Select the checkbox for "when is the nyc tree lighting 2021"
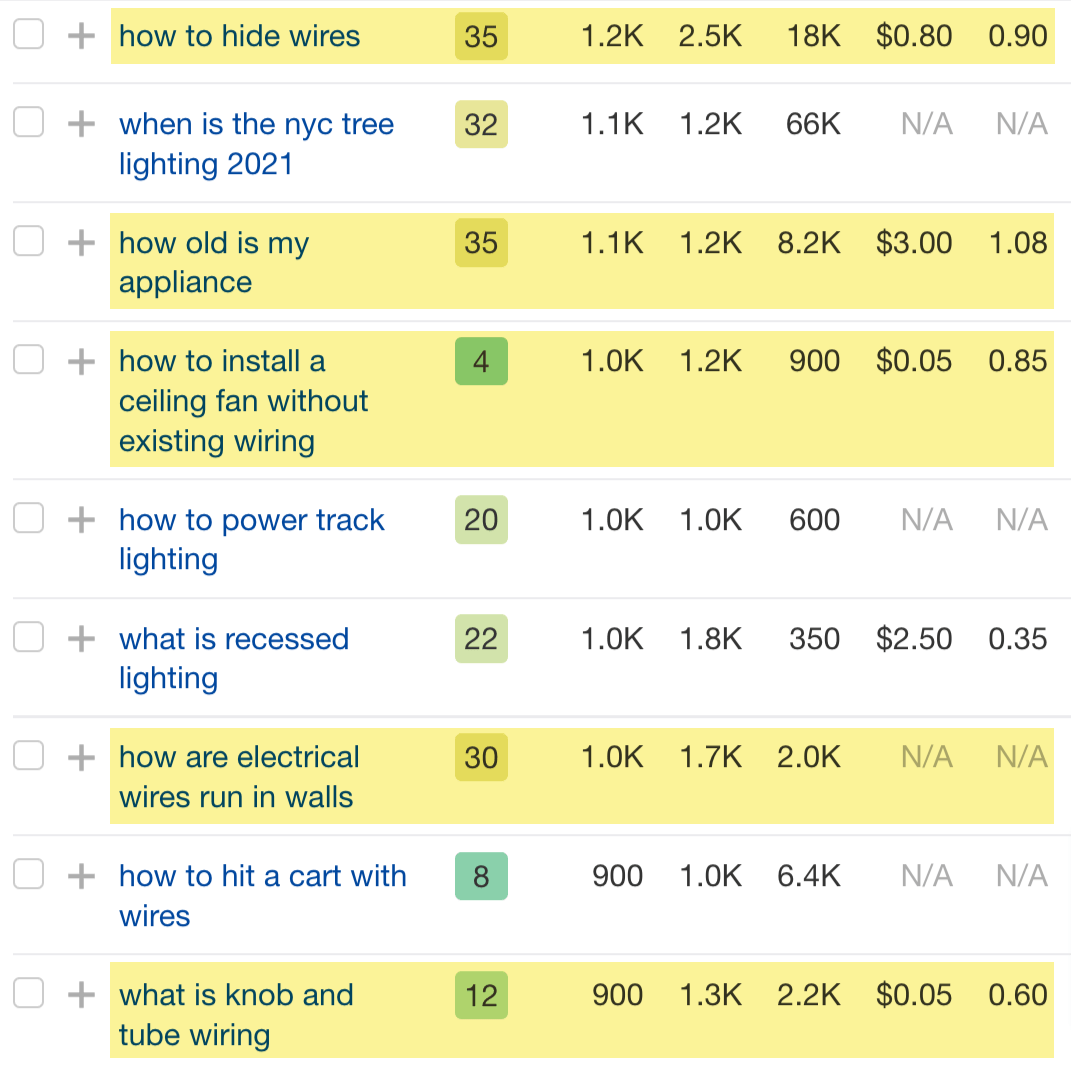 click(x=29, y=122)
